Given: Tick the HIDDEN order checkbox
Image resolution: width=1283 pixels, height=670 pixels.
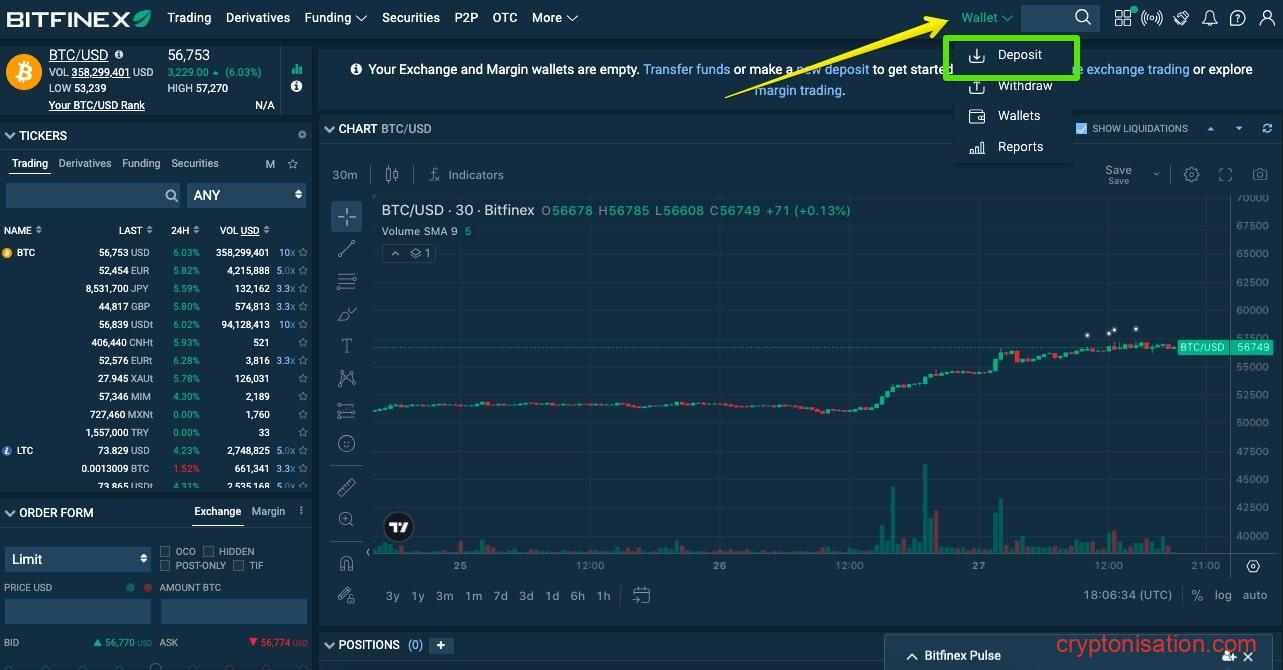Looking at the screenshot, I should [x=209, y=552].
